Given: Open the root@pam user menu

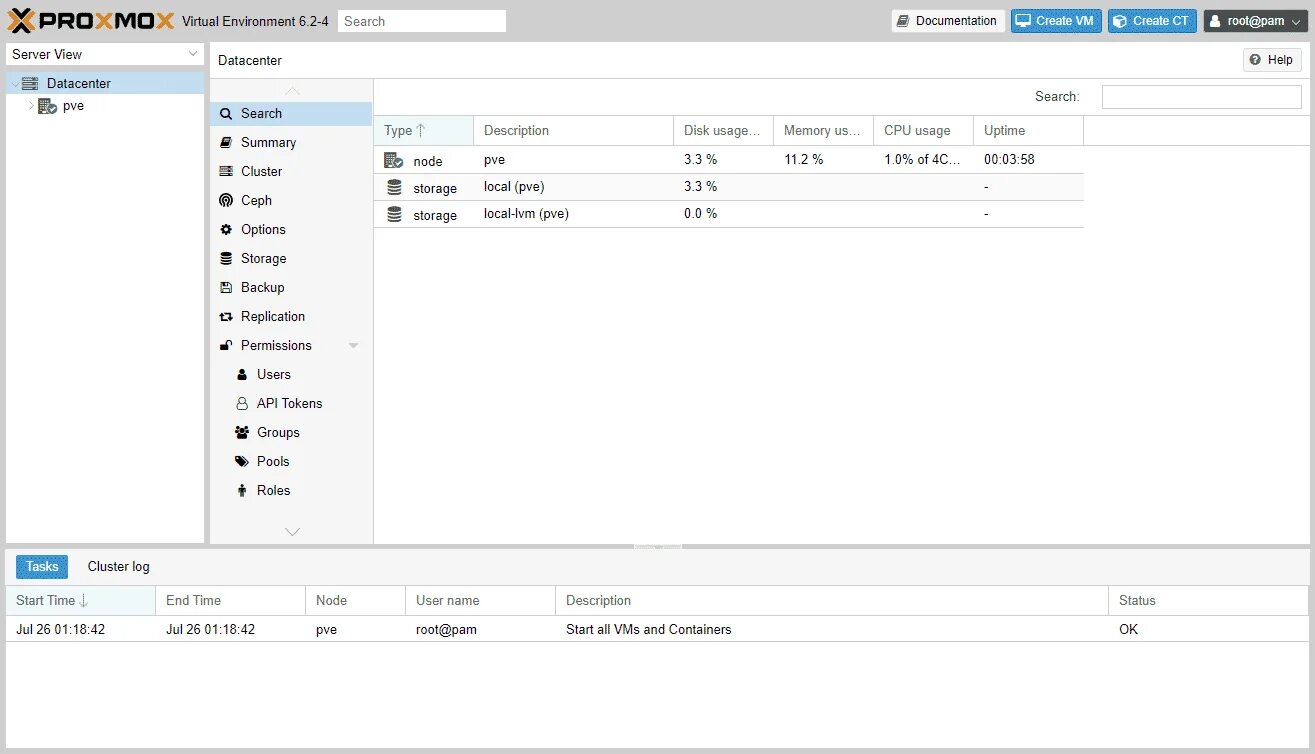Looking at the screenshot, I should (1255, 21).
